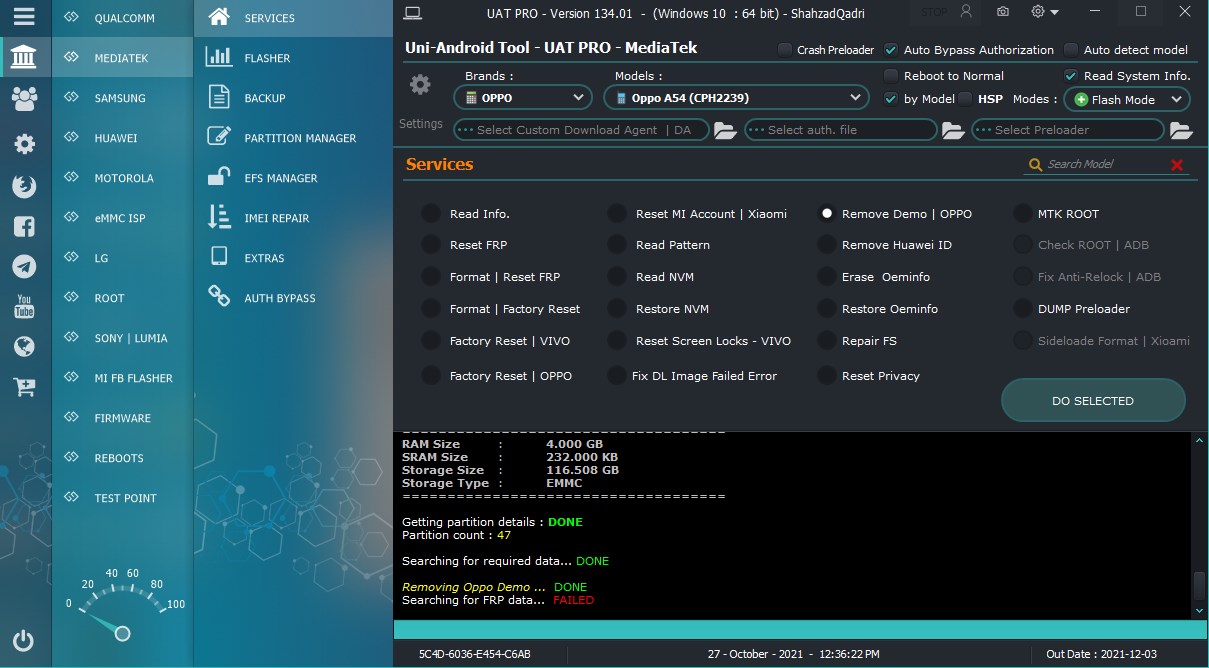
Task: Open the Telegram sidebar icon
Action: [24, 266]
